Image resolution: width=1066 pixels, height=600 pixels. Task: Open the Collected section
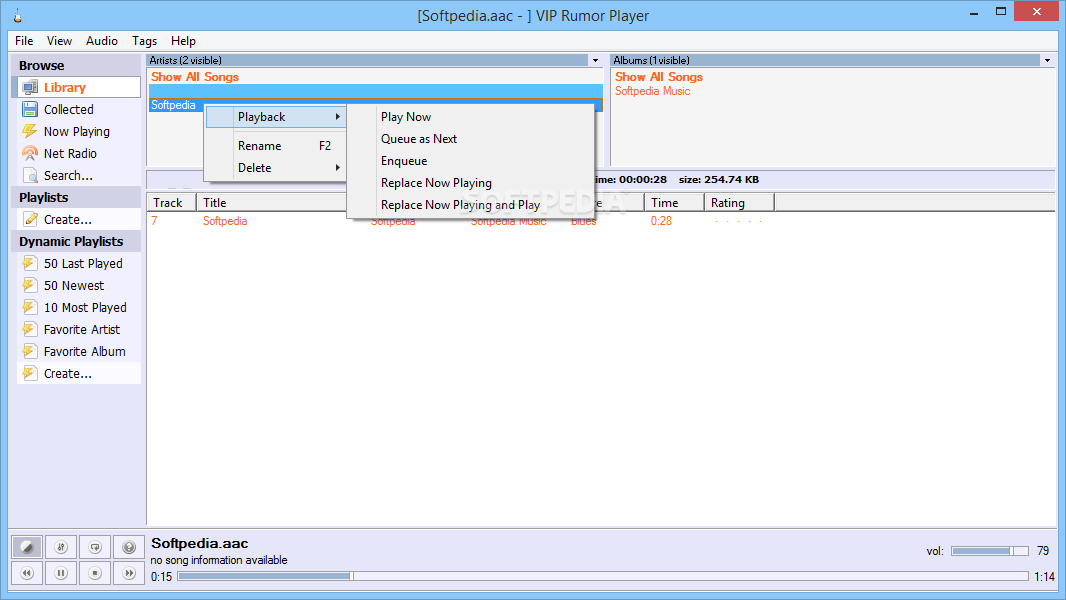(77, 109)
